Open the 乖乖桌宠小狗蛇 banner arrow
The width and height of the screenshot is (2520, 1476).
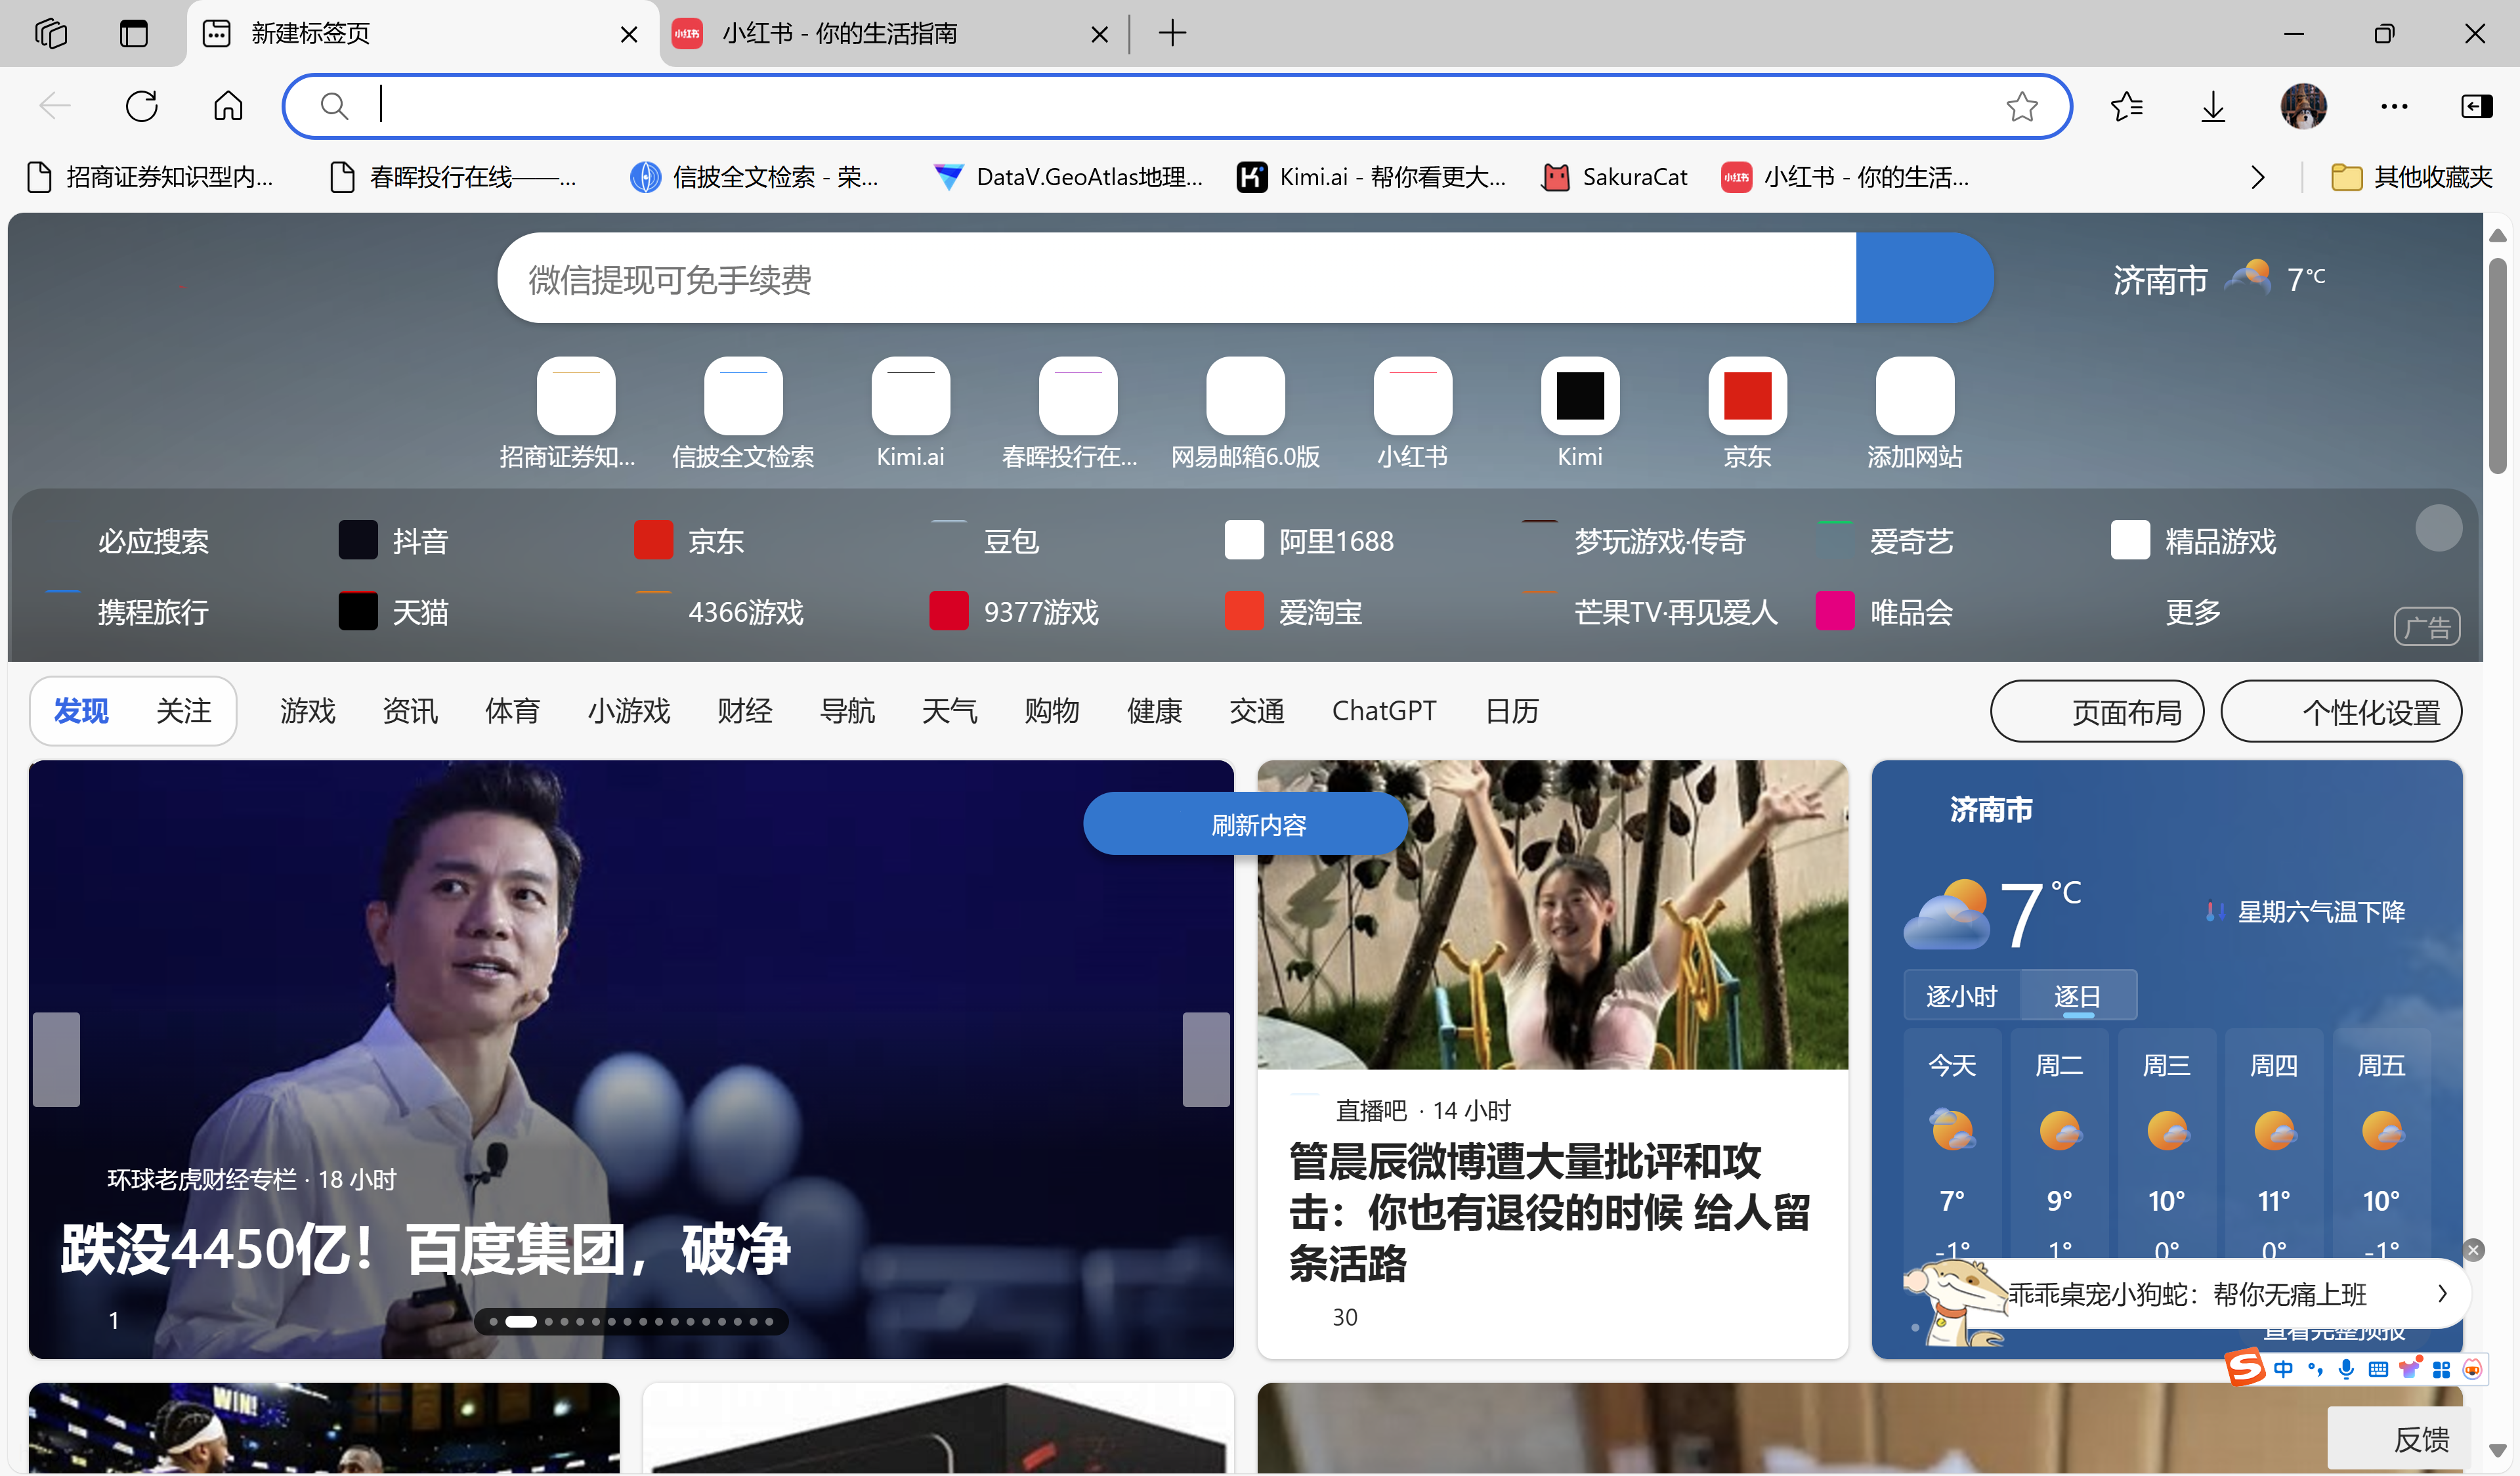(2442, 1293)
